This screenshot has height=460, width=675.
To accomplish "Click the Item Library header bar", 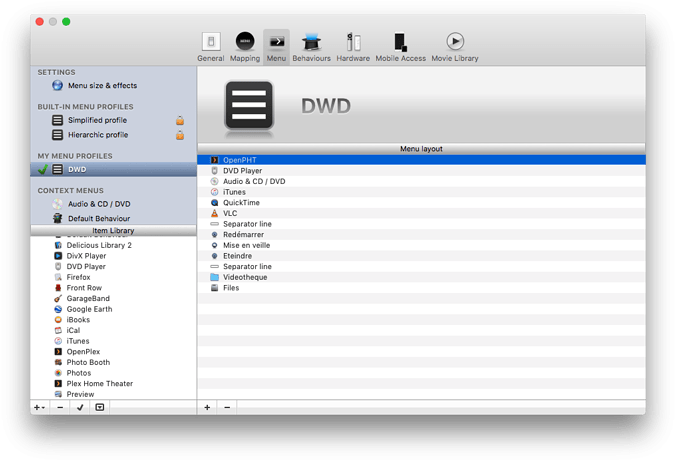I will click(113, 231).
